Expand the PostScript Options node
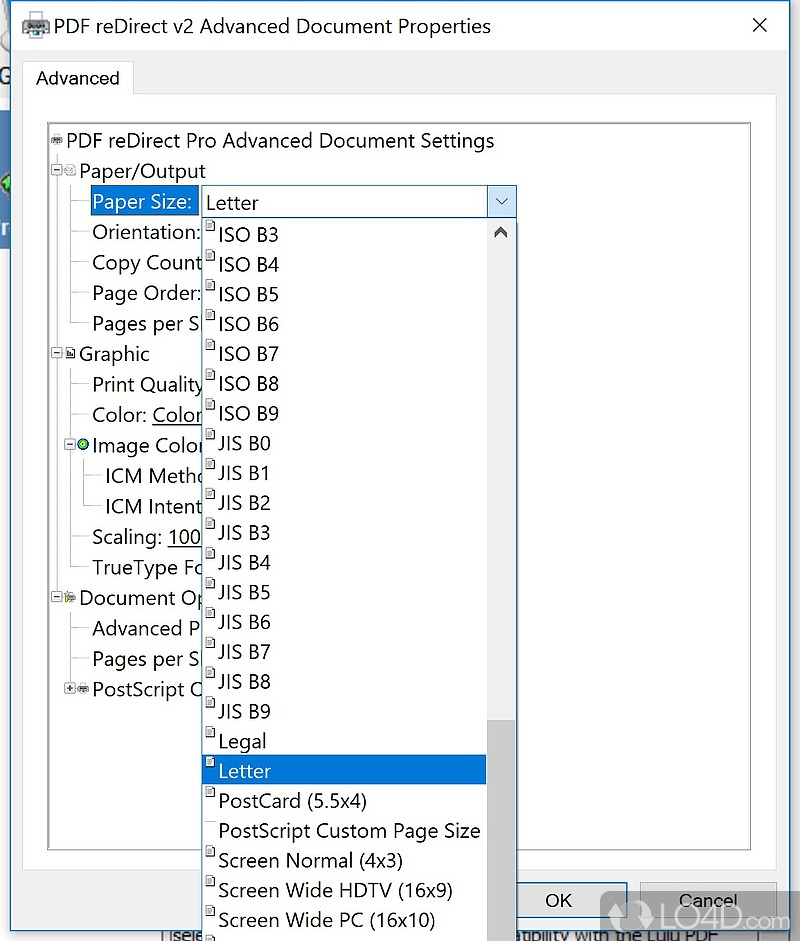Viewport: 800px width, 941px height. [x=70, y=689]
